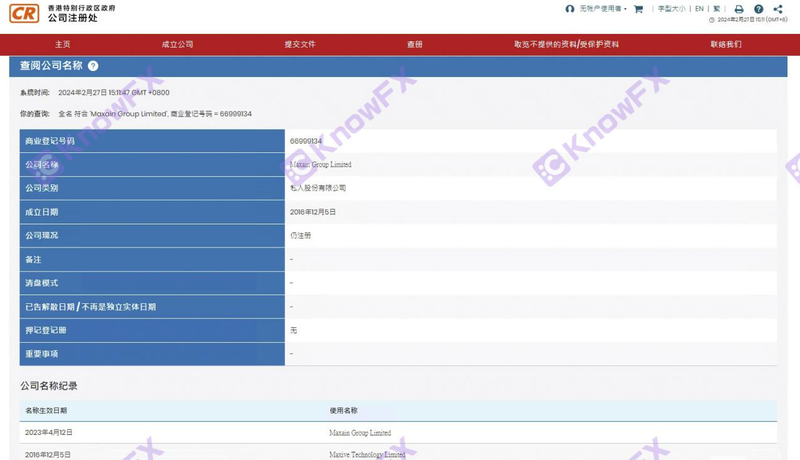Select Maxive Technology Limited name record
The width and height of the screenshot is (800, 460).
[367, 454]
